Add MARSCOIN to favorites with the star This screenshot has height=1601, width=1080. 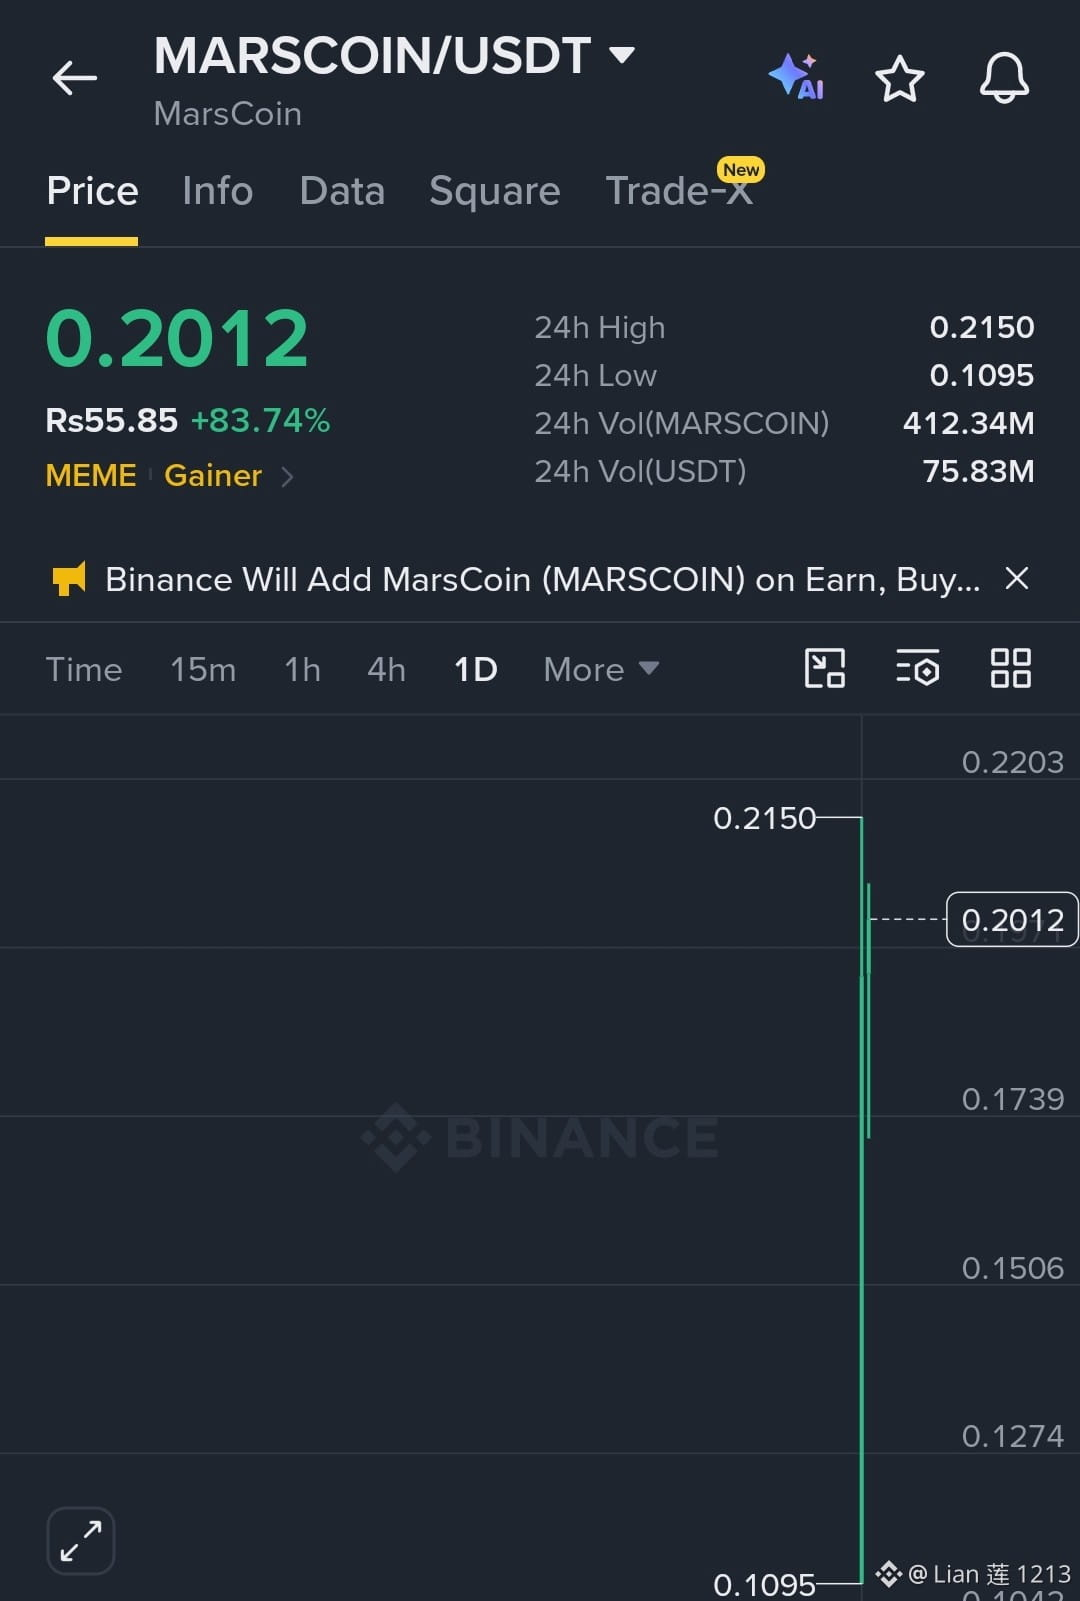click(x=900, y=79)
